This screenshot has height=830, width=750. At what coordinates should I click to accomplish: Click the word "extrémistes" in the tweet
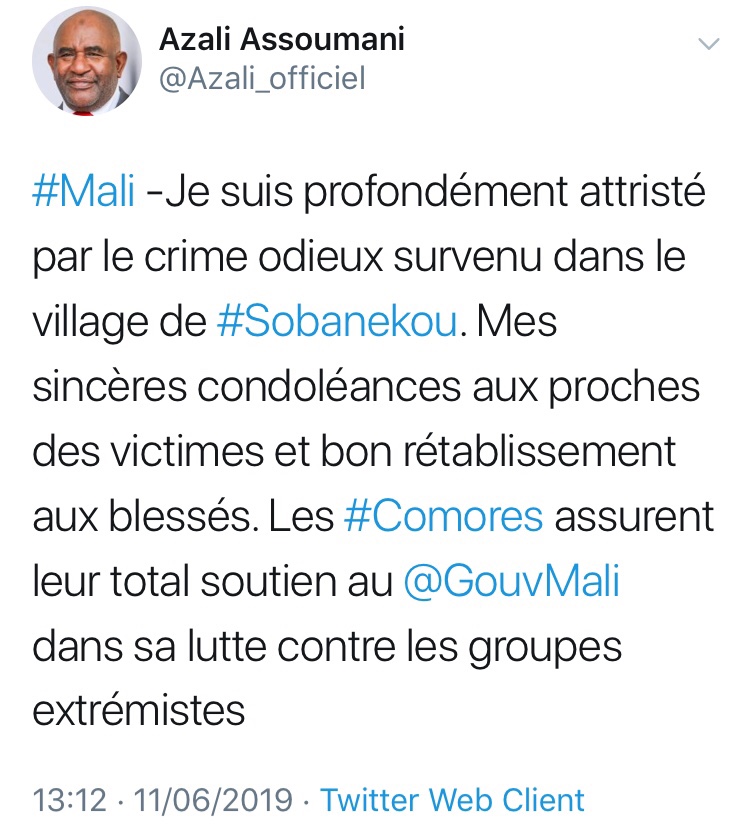139,712
